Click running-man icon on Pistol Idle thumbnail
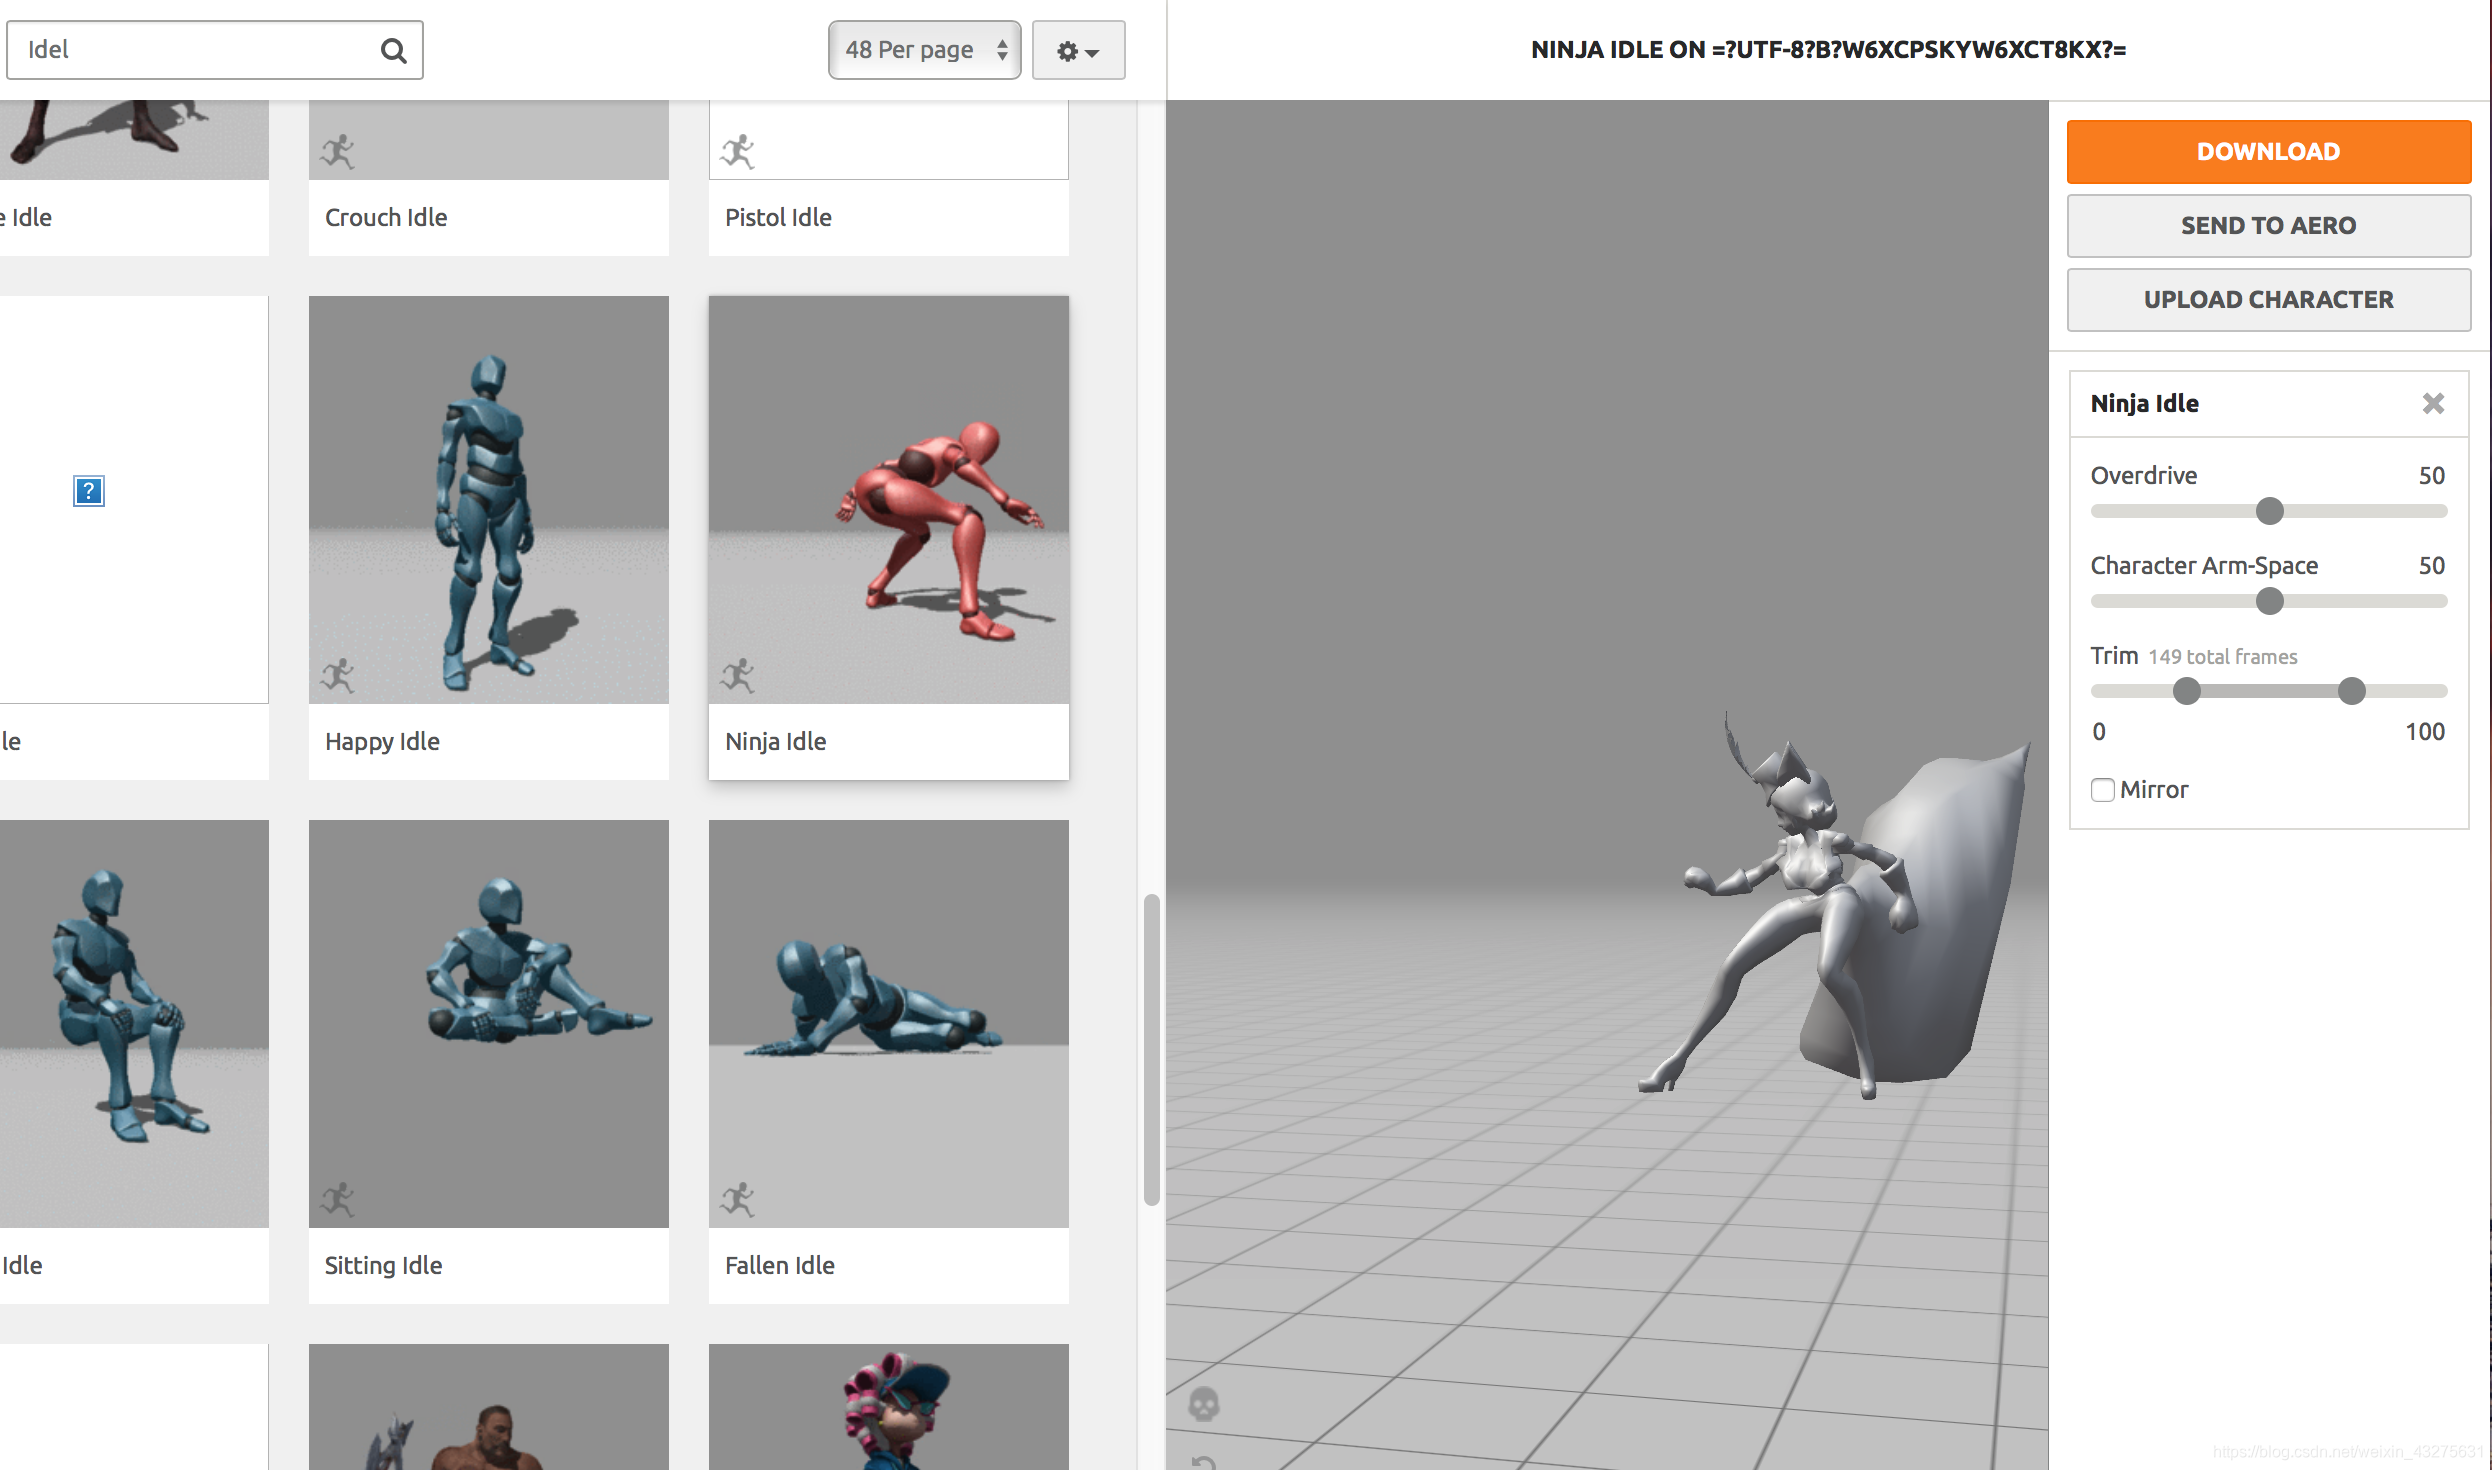 tap(738, 152)
